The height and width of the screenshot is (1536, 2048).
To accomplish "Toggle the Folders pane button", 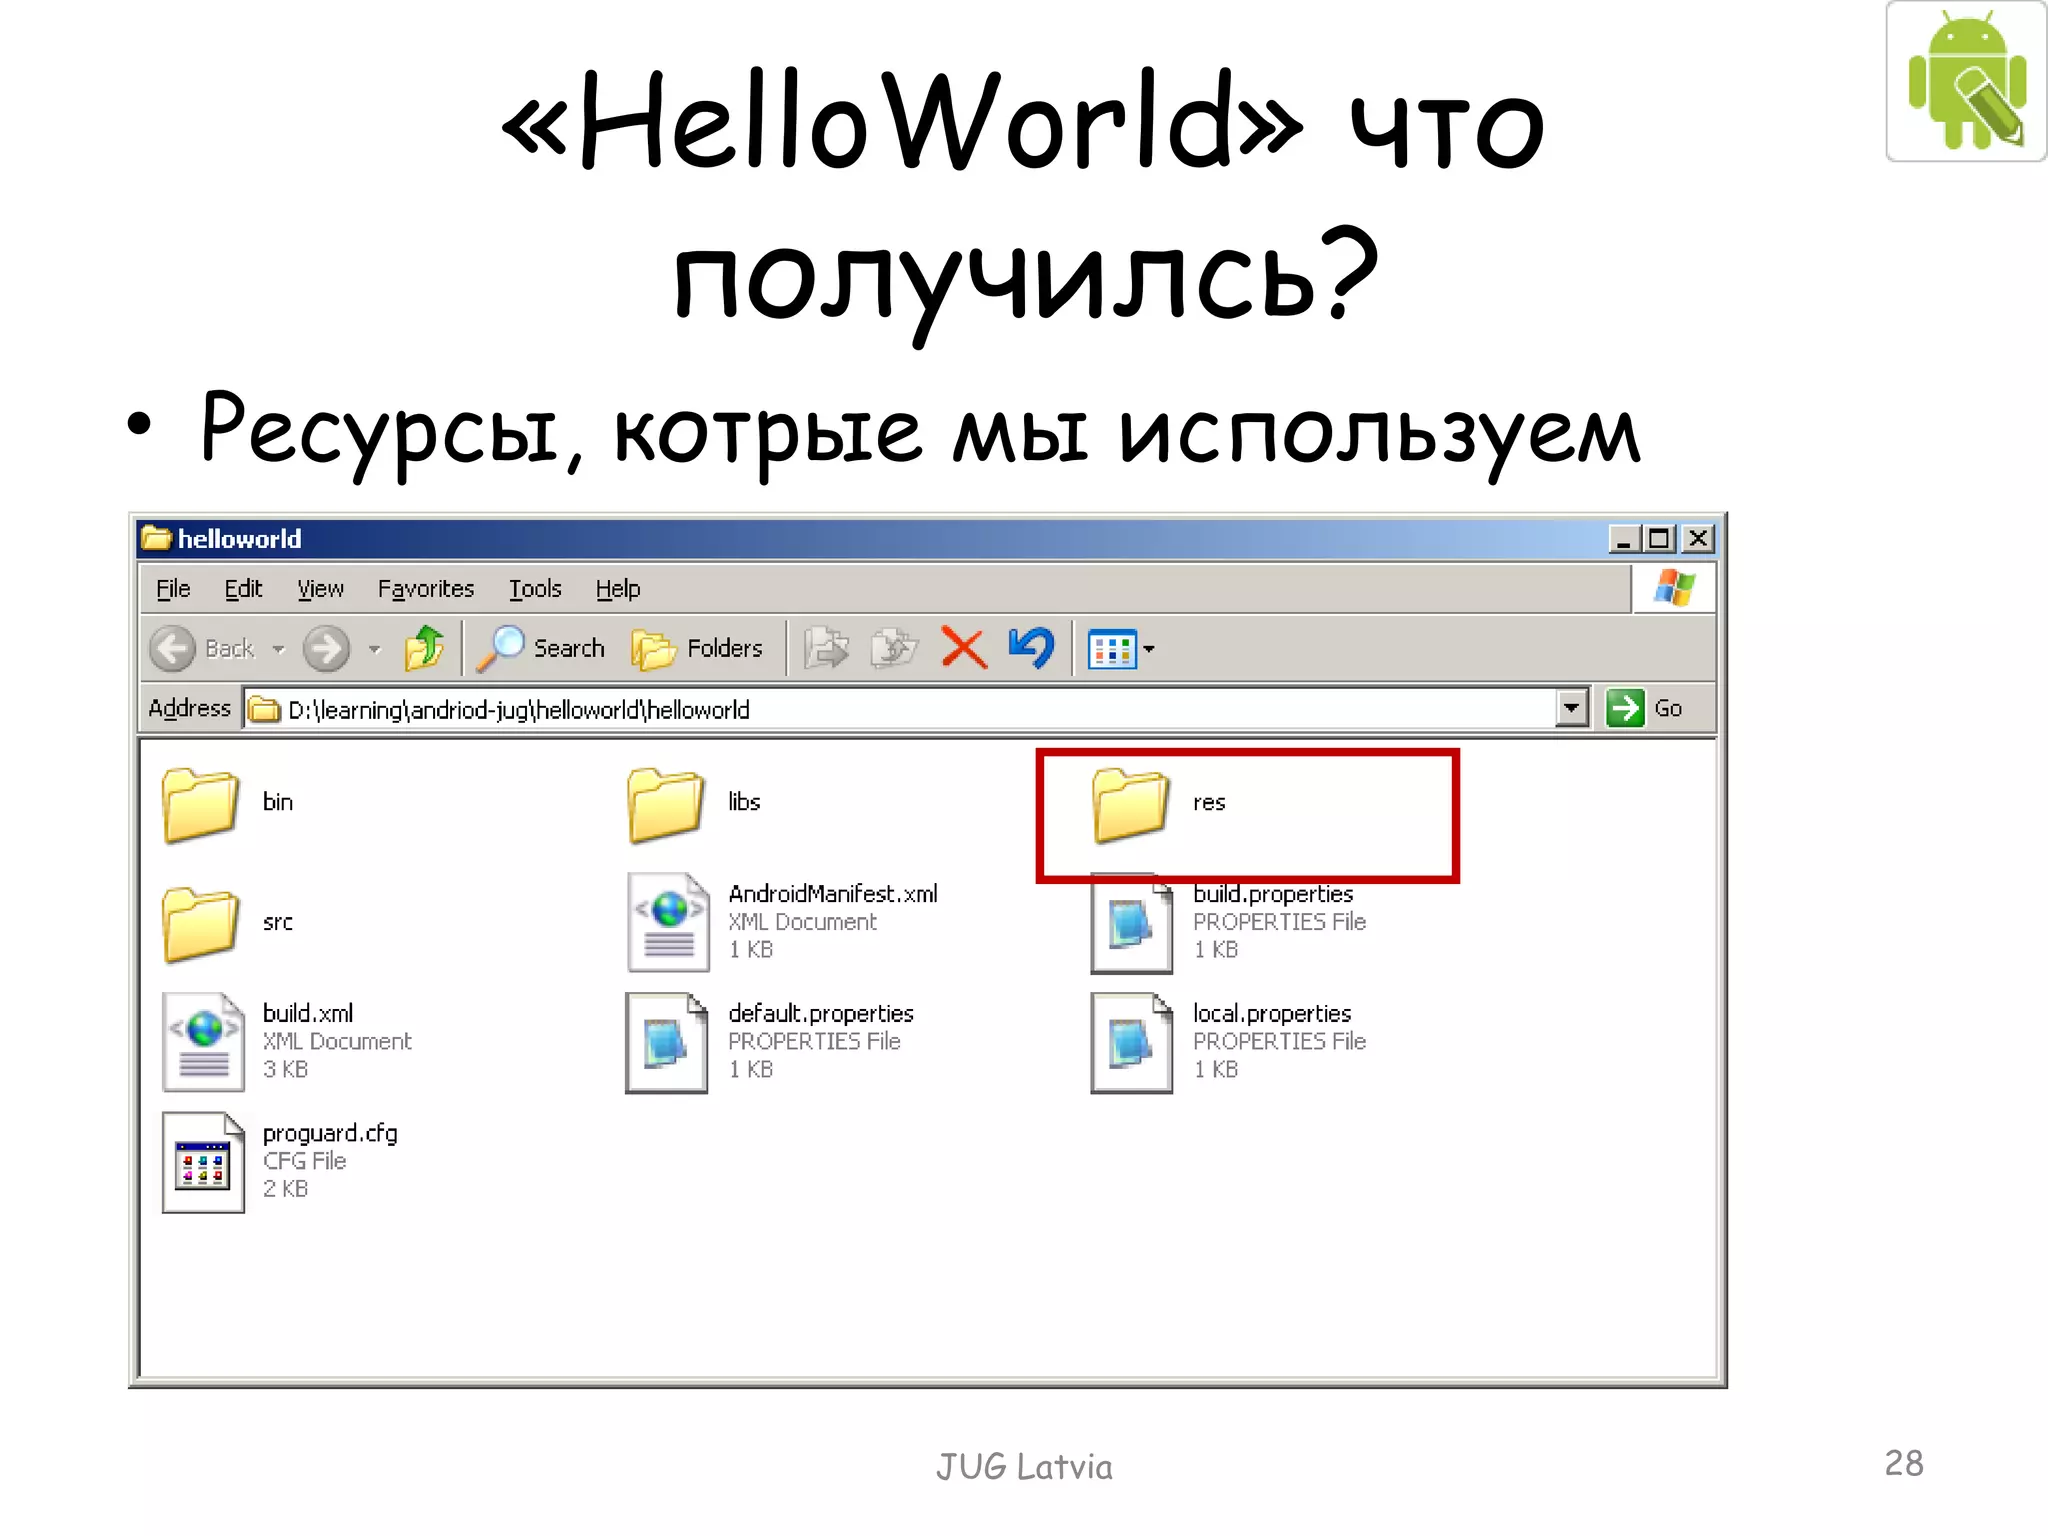I will point(697,648).
